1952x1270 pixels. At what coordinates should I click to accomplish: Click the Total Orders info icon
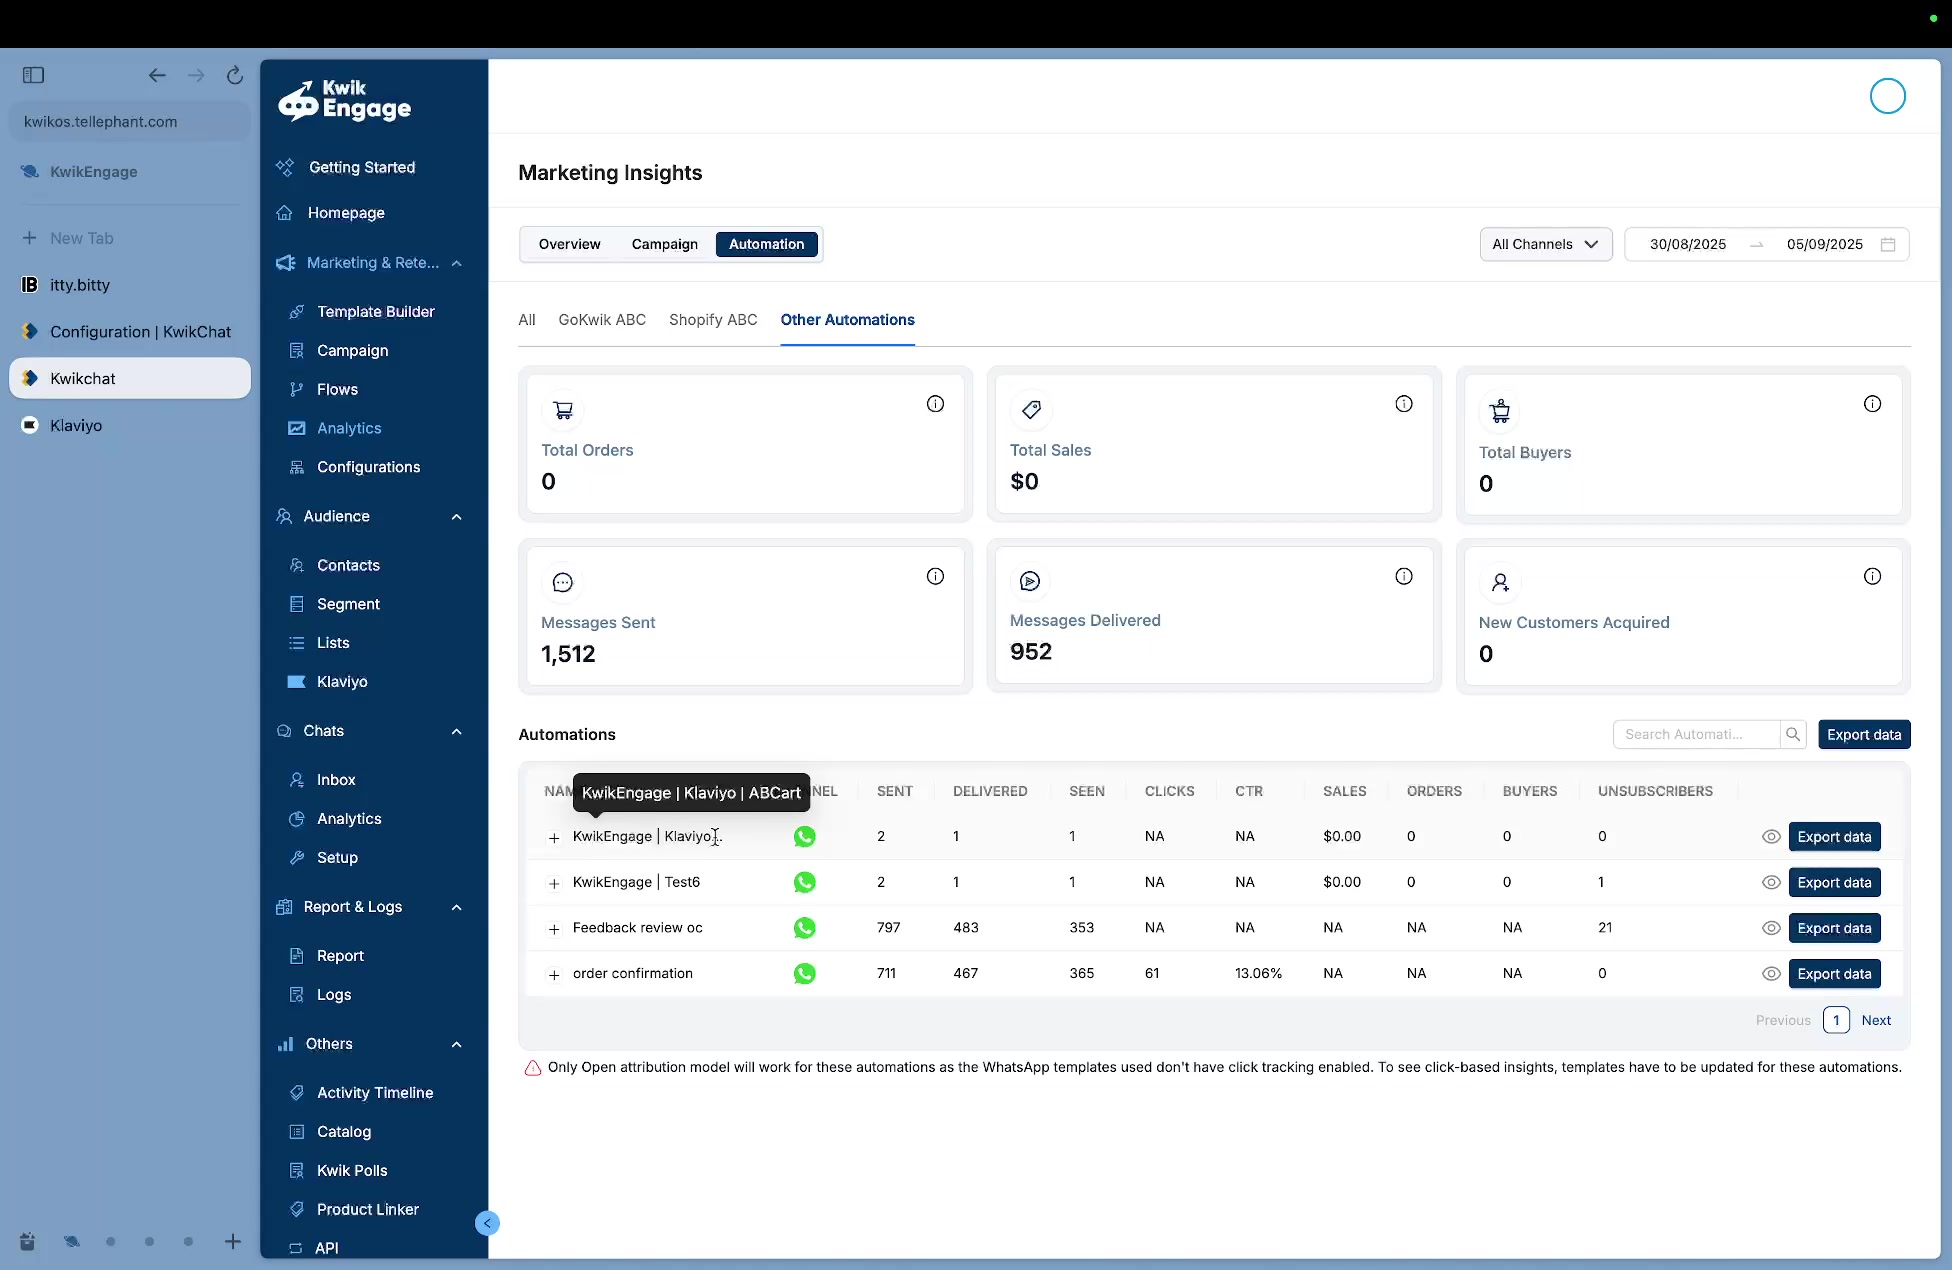click(935, 404)
